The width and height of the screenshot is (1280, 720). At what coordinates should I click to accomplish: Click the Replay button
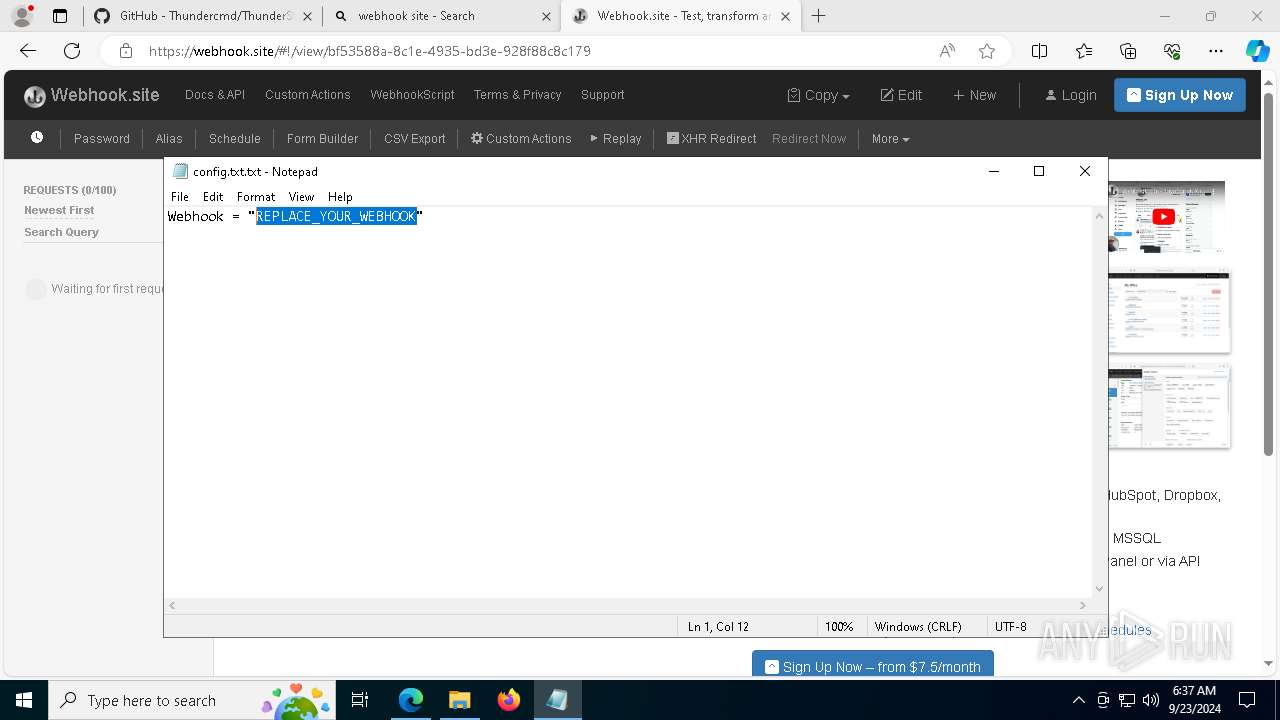pyautogui.click(x=616, y=139)
